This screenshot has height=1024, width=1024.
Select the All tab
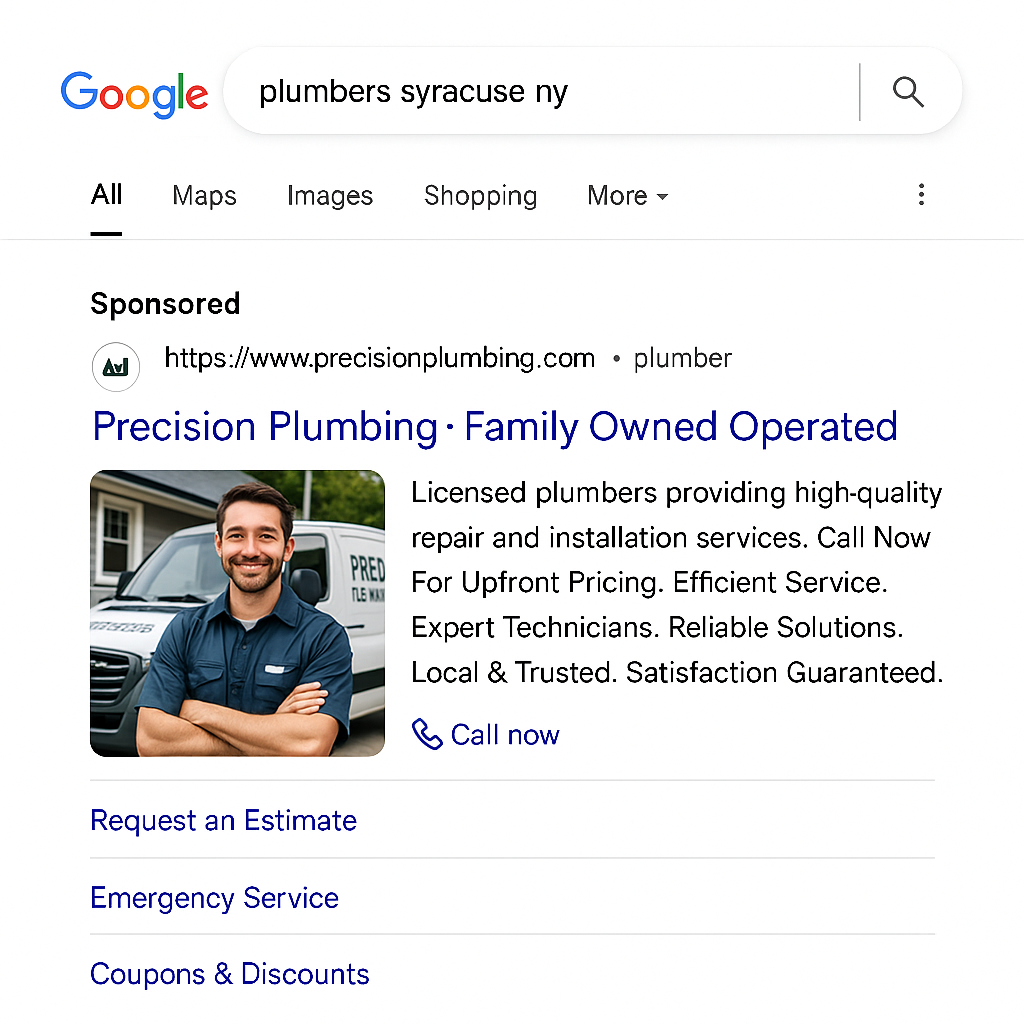tap(106, 195)
